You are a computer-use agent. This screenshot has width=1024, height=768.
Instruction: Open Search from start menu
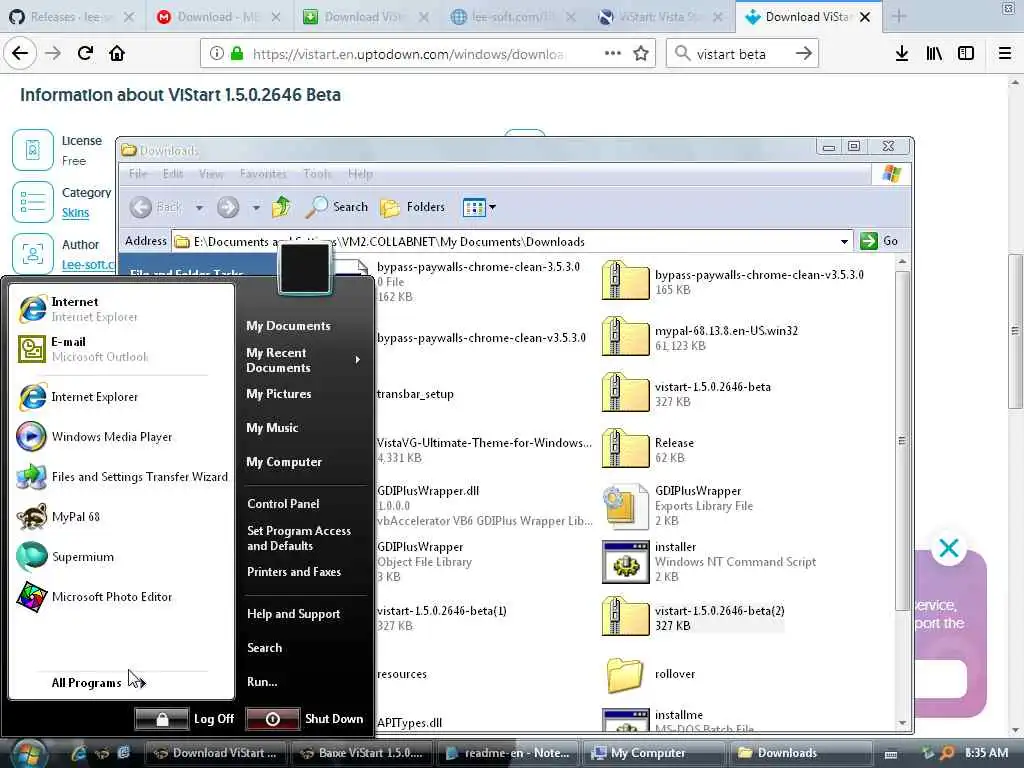(264, 648)
